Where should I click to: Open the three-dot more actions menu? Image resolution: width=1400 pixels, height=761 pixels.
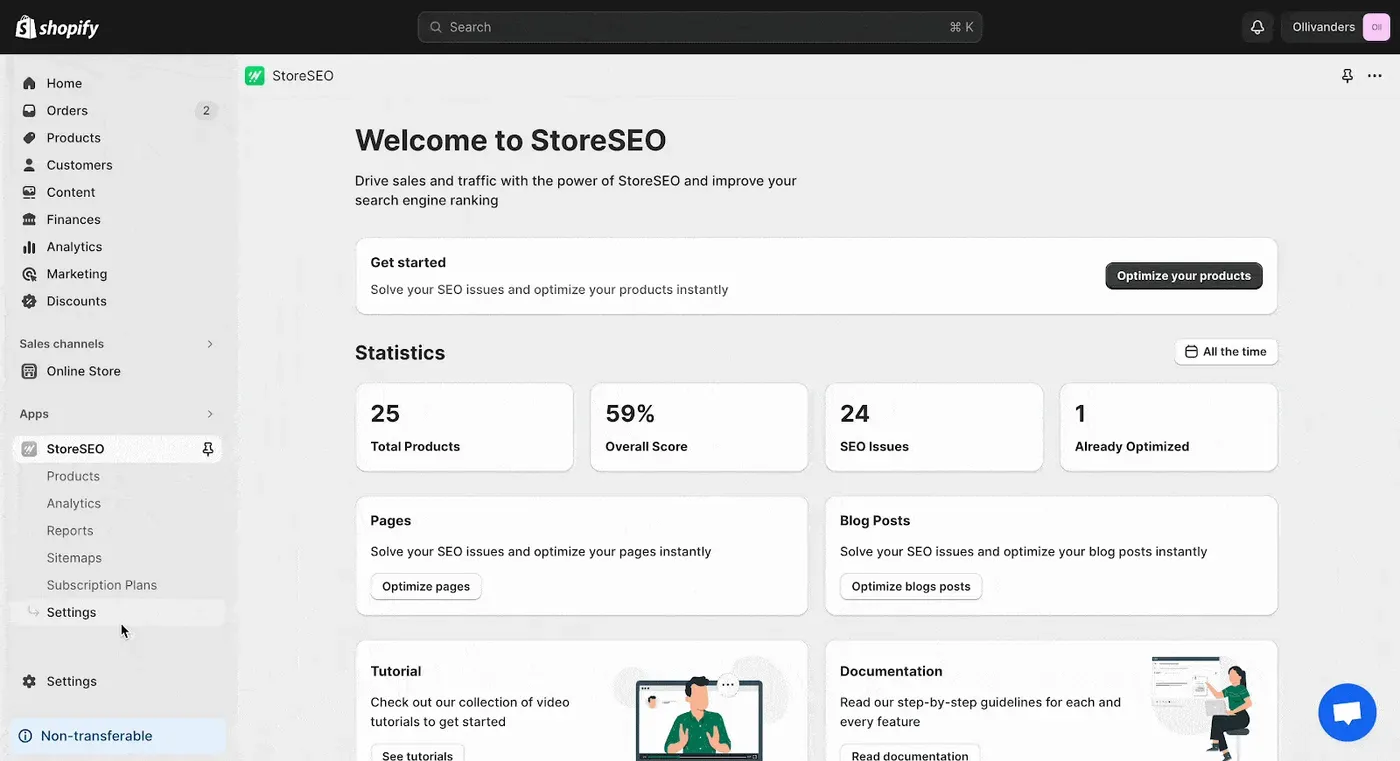[x=1374, y=76]
